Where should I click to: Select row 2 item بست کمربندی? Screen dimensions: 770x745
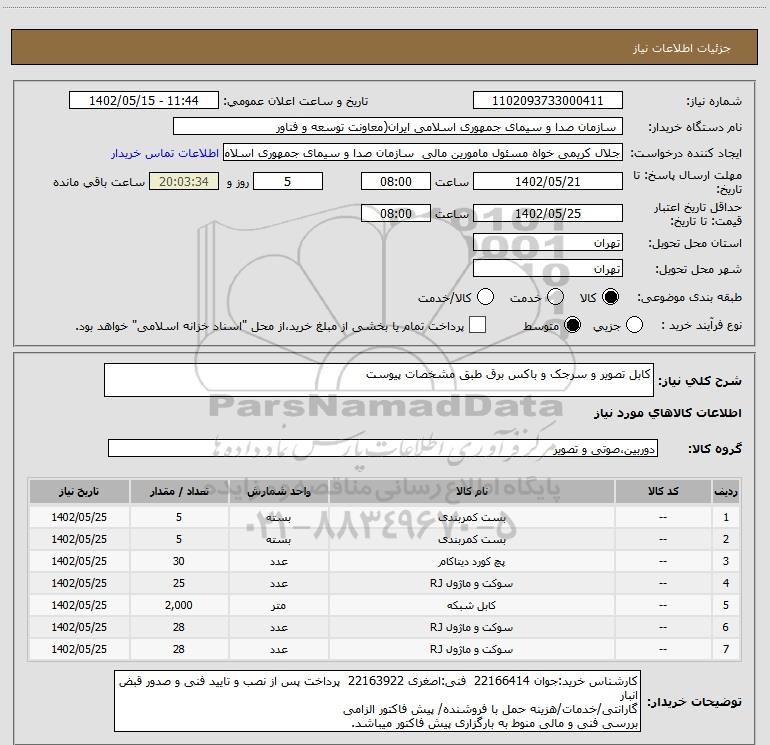[471, 539]
